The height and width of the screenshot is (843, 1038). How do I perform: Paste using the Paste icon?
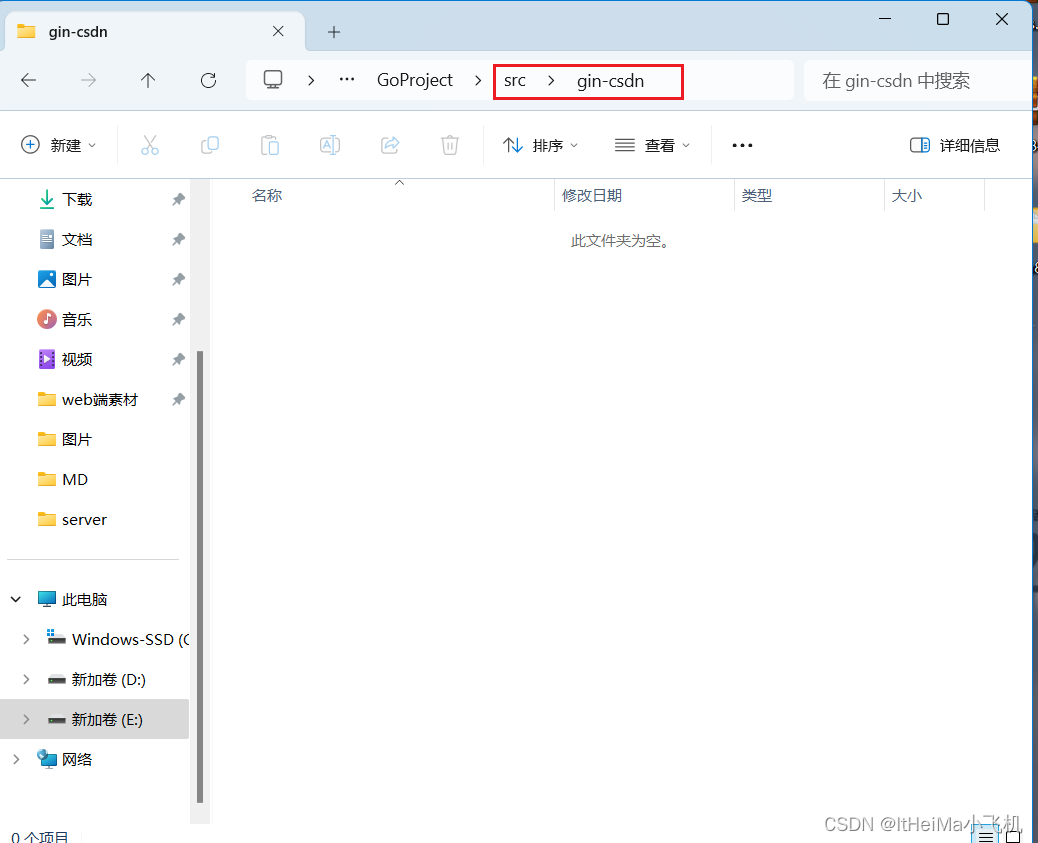(270, 145)
